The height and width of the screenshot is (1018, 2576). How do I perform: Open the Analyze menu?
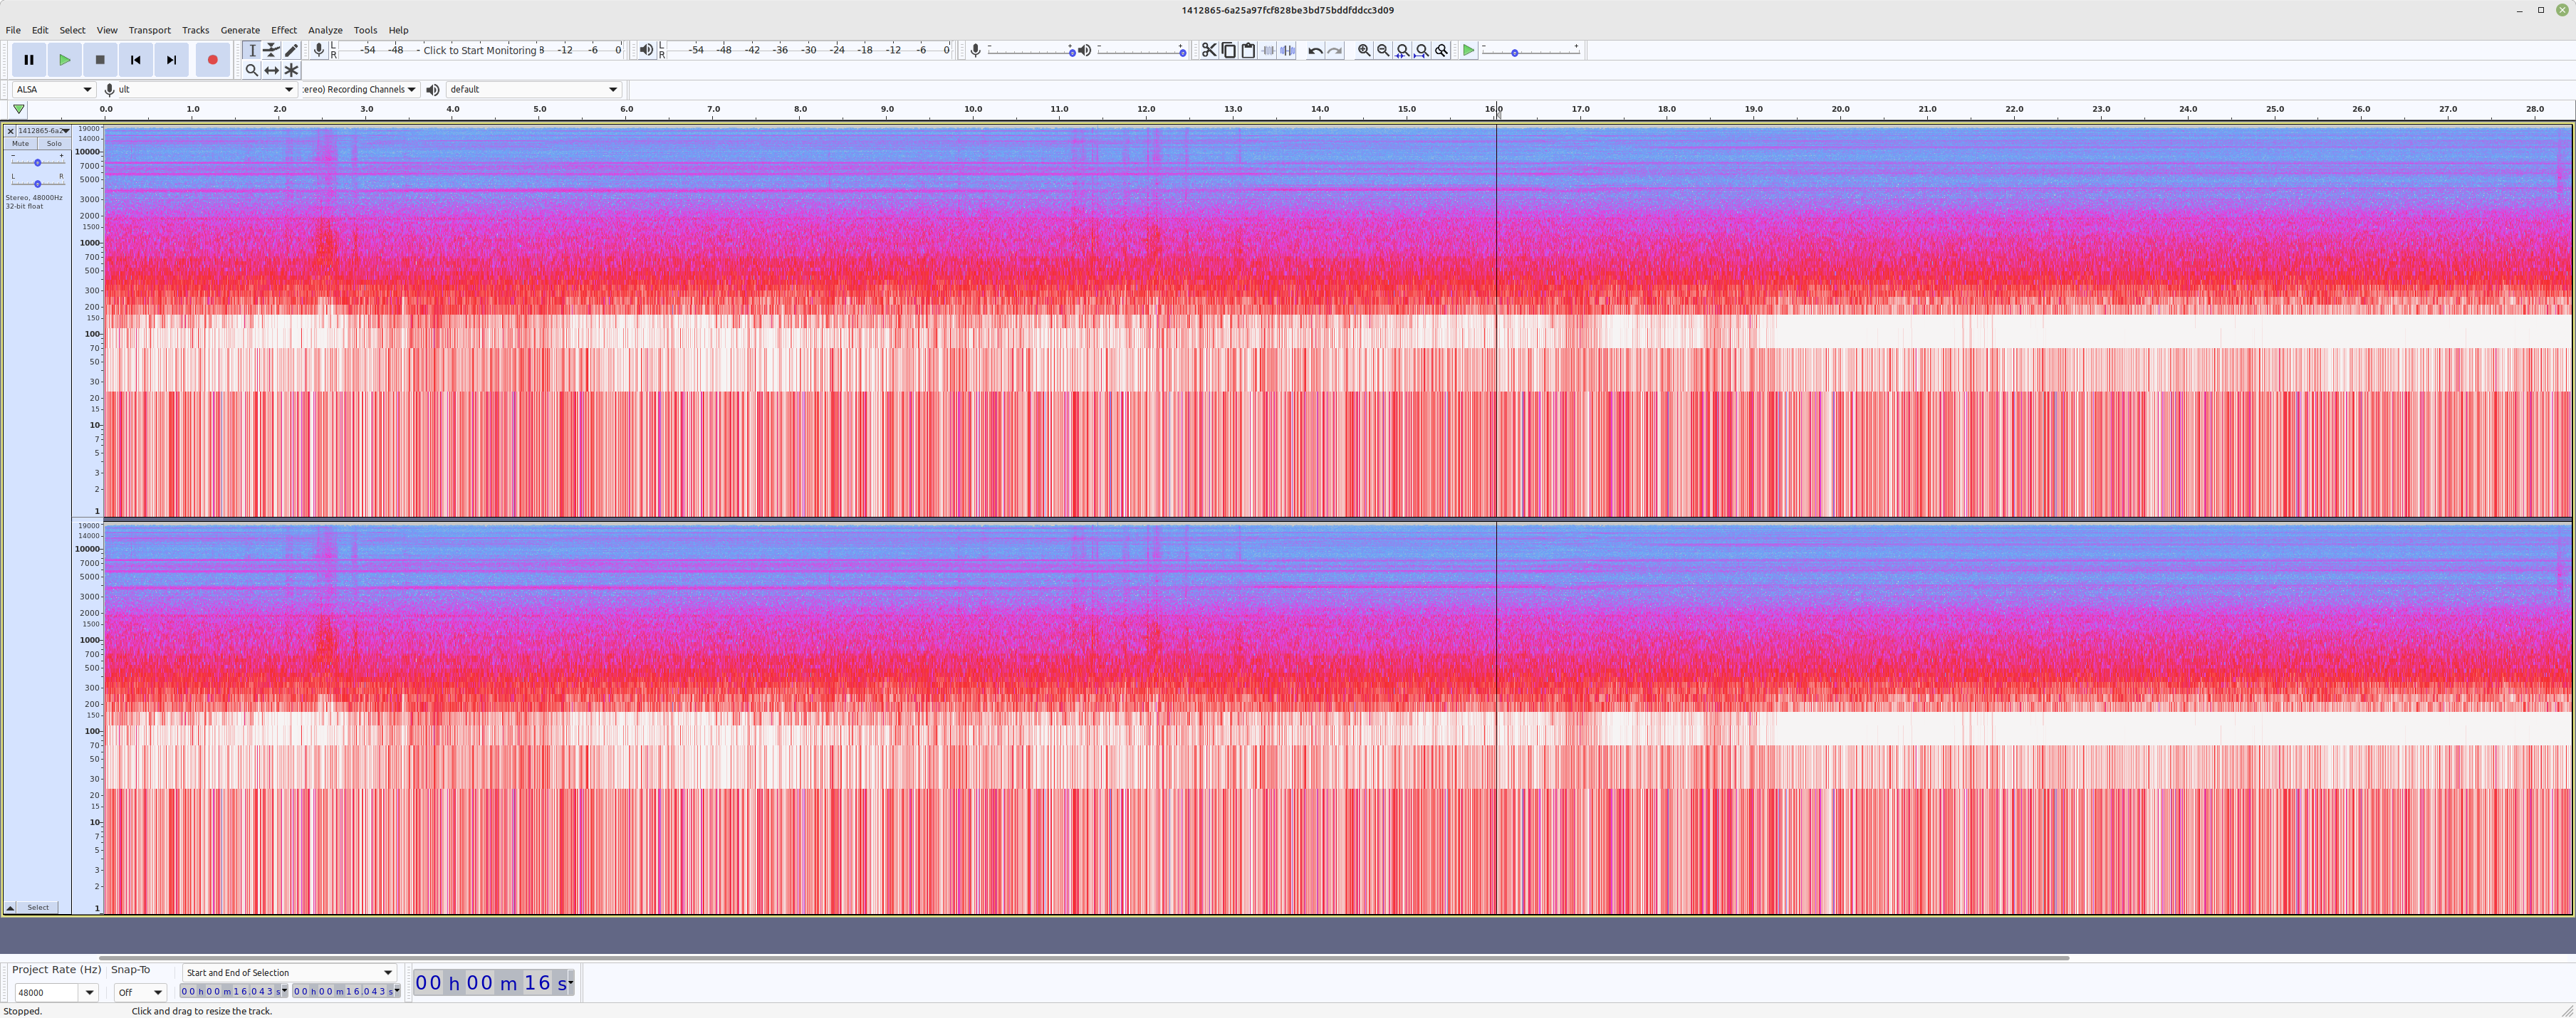tap(325, 30)
